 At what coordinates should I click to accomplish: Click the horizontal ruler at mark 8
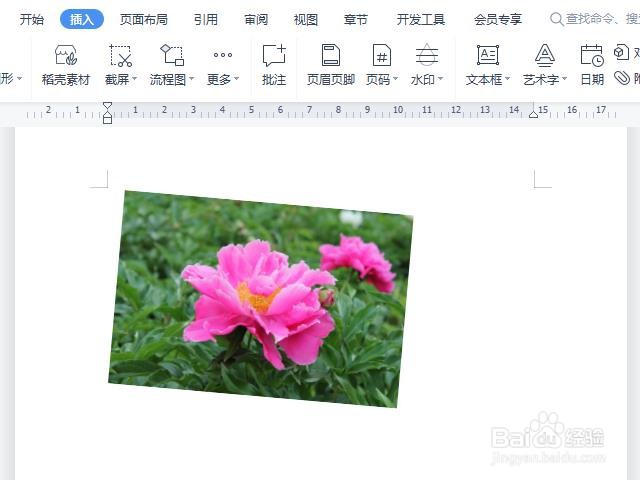pyautogui.click(x=338, y=110)
